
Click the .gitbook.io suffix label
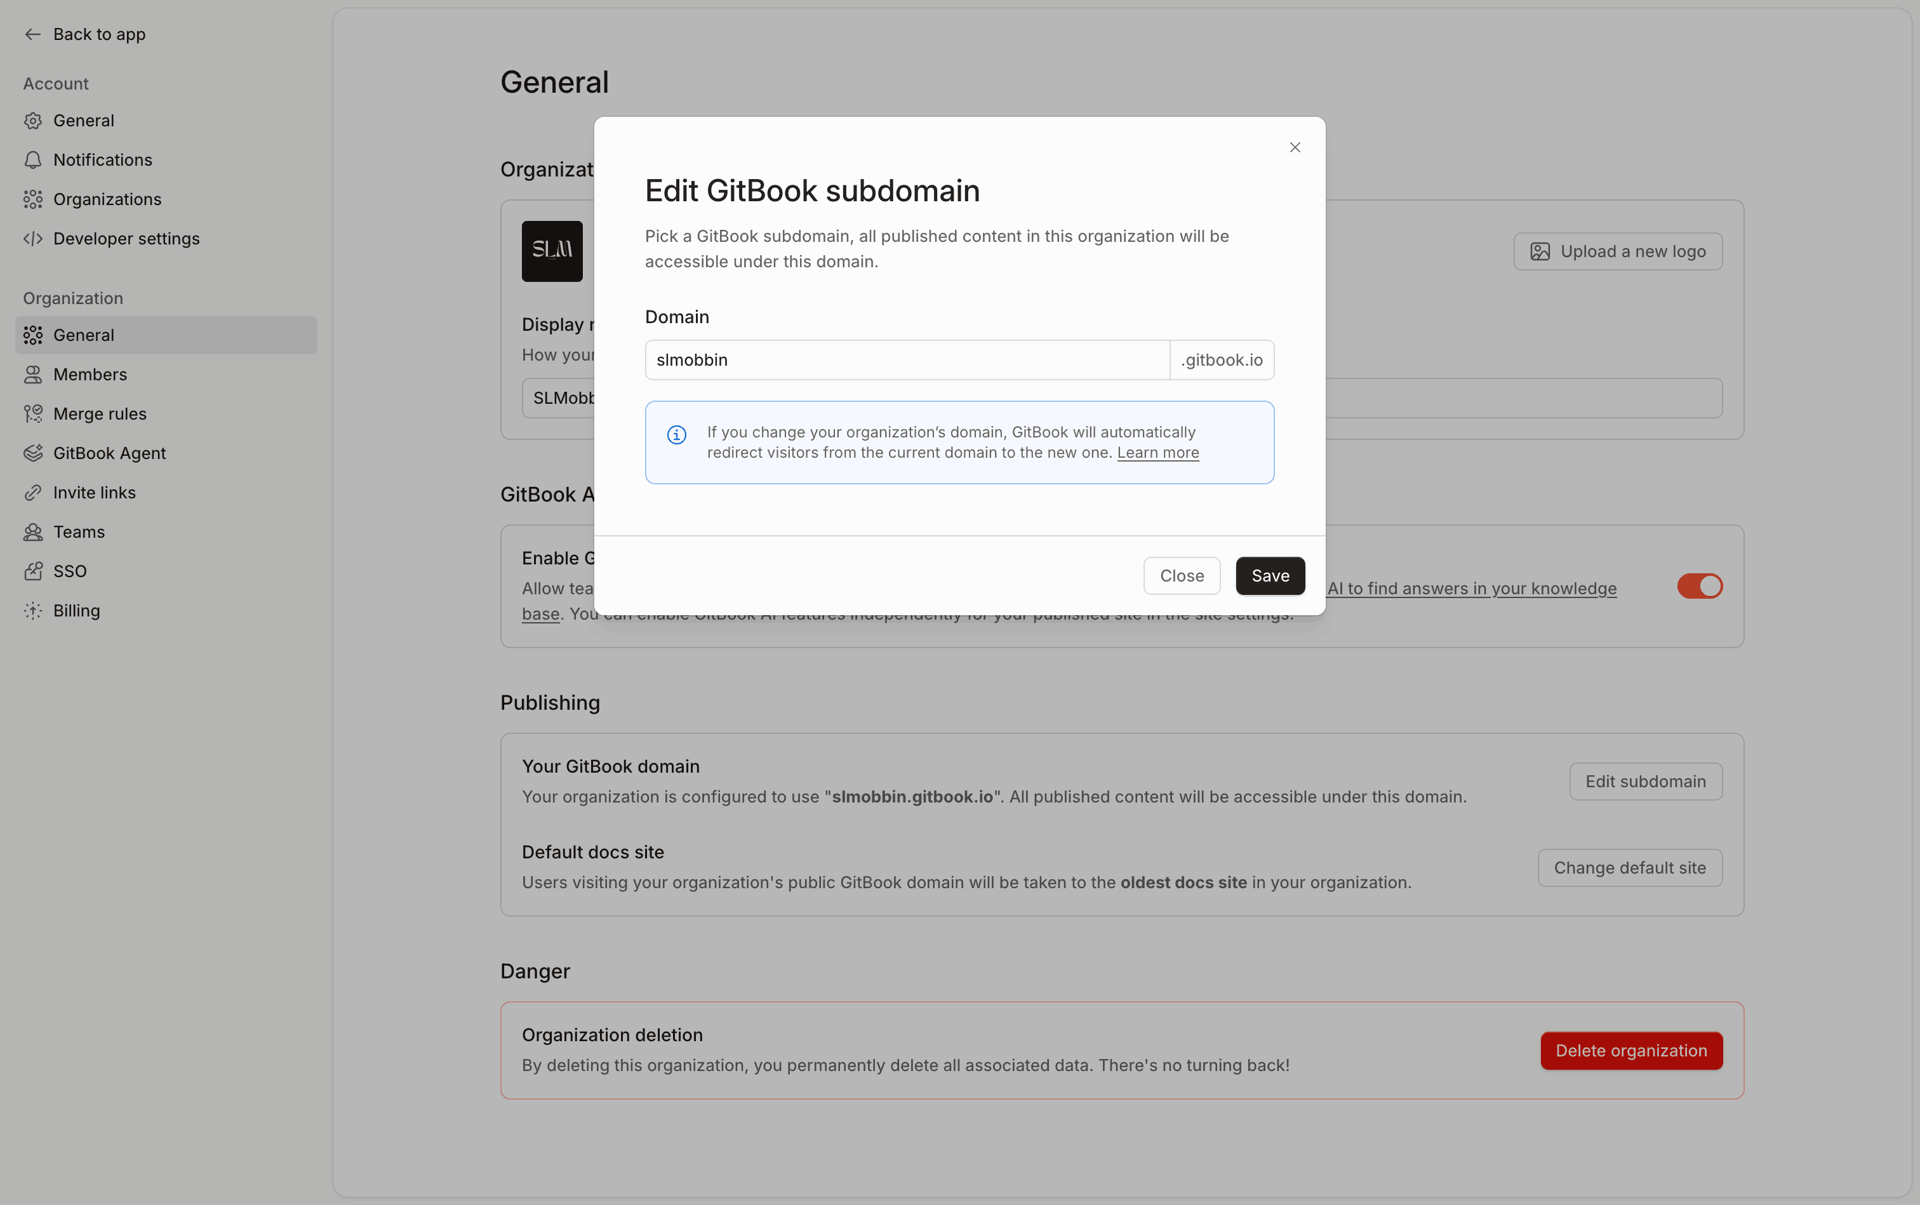(x=1222, y=360)
